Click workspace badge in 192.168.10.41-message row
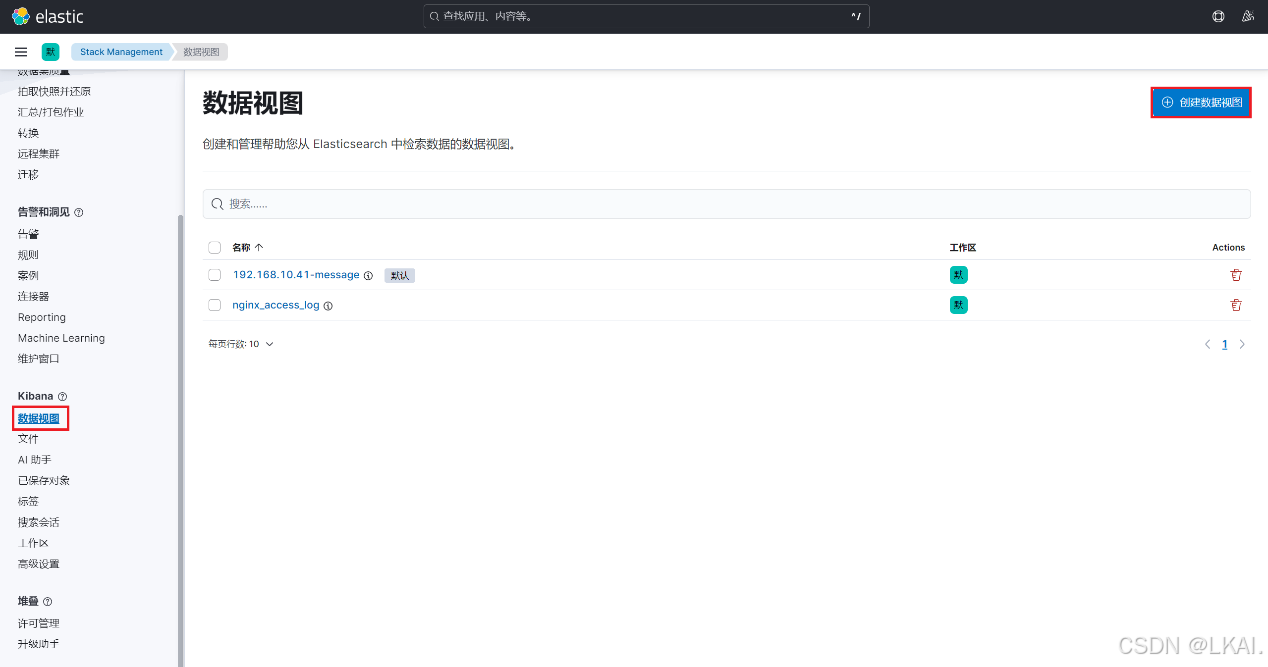 (959, 275)
